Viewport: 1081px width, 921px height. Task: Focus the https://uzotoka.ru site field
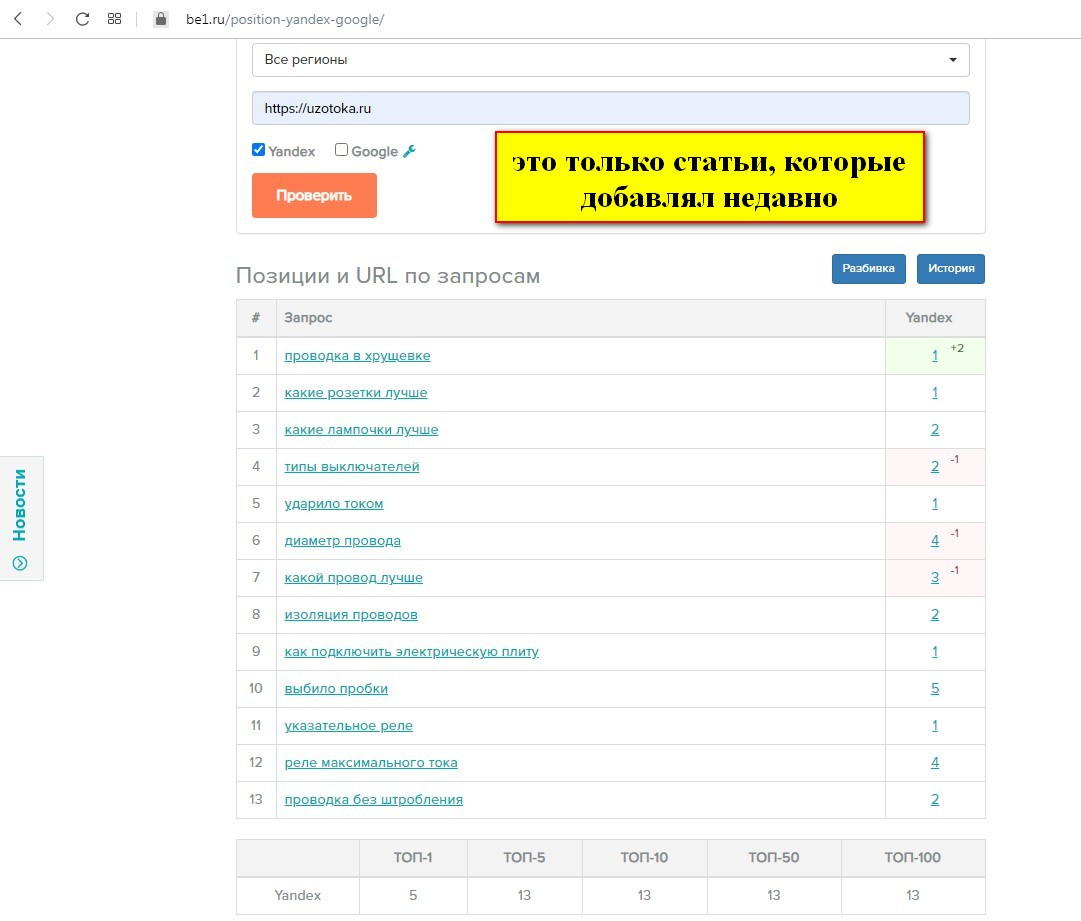pos(610,108)
